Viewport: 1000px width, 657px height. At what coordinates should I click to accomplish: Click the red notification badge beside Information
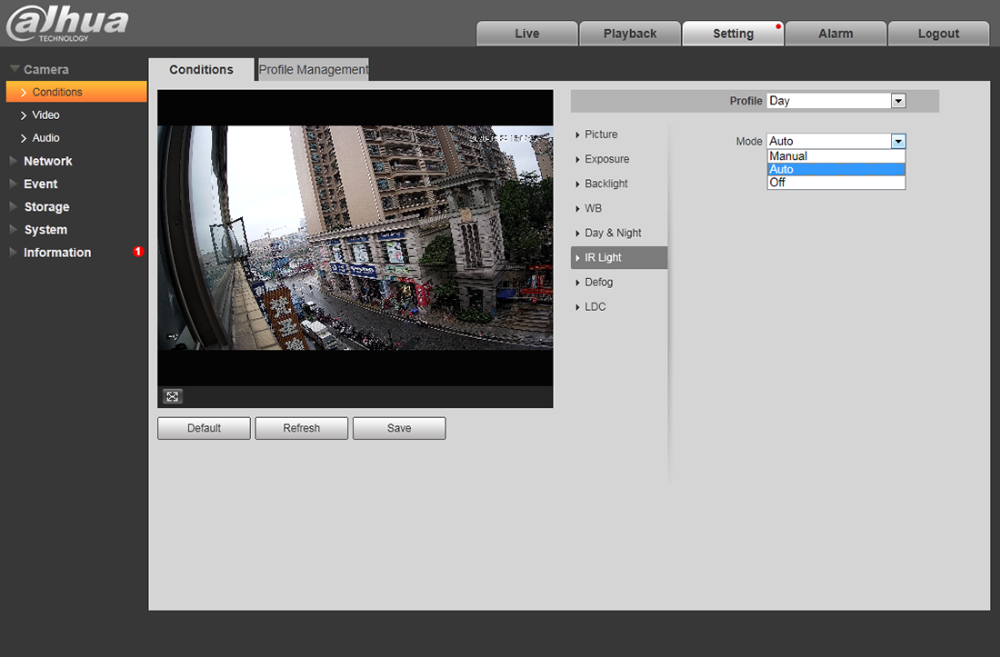coord(138,252)
